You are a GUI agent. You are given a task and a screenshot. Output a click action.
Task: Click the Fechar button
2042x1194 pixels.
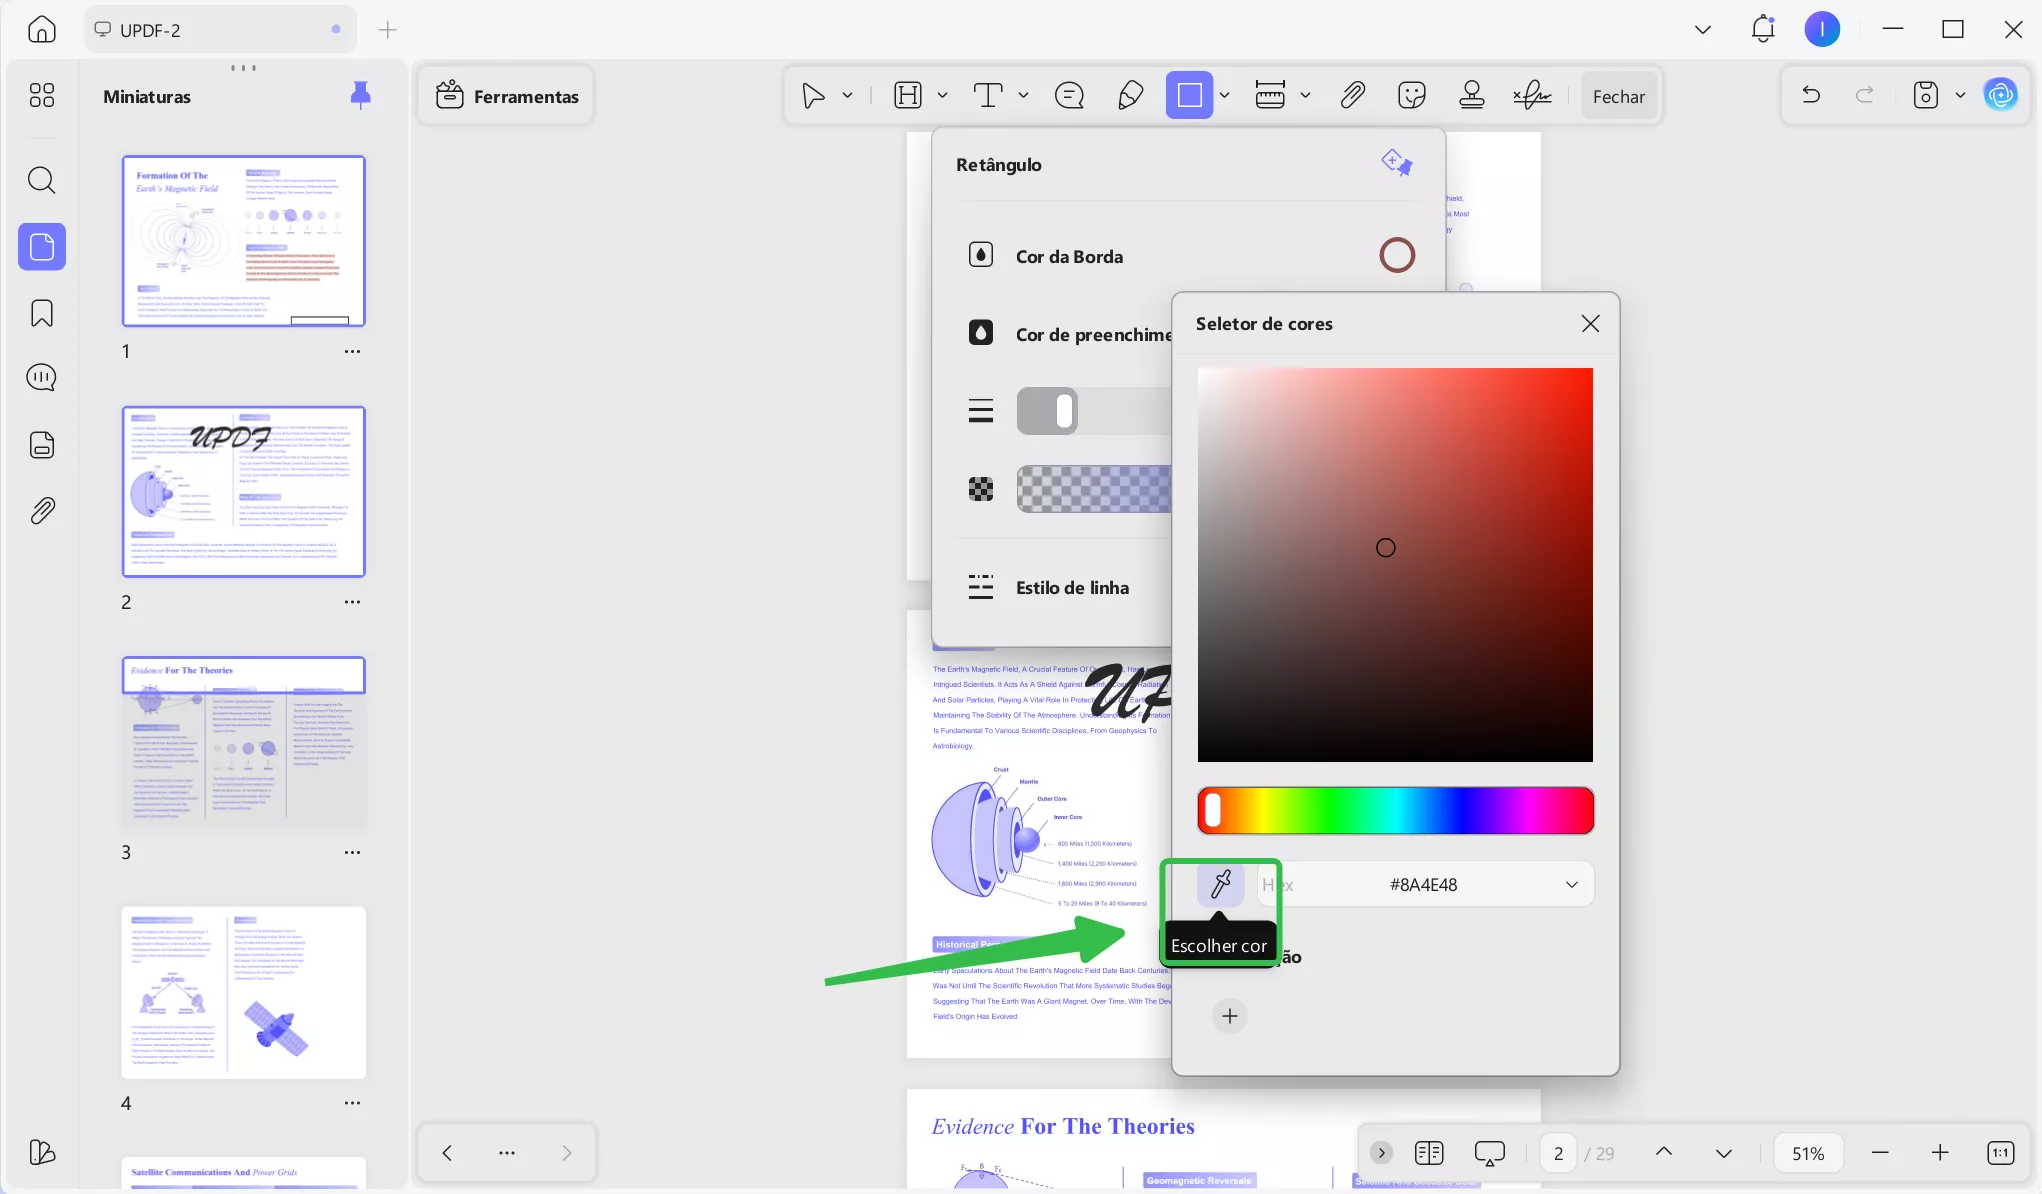(1618, 96)
